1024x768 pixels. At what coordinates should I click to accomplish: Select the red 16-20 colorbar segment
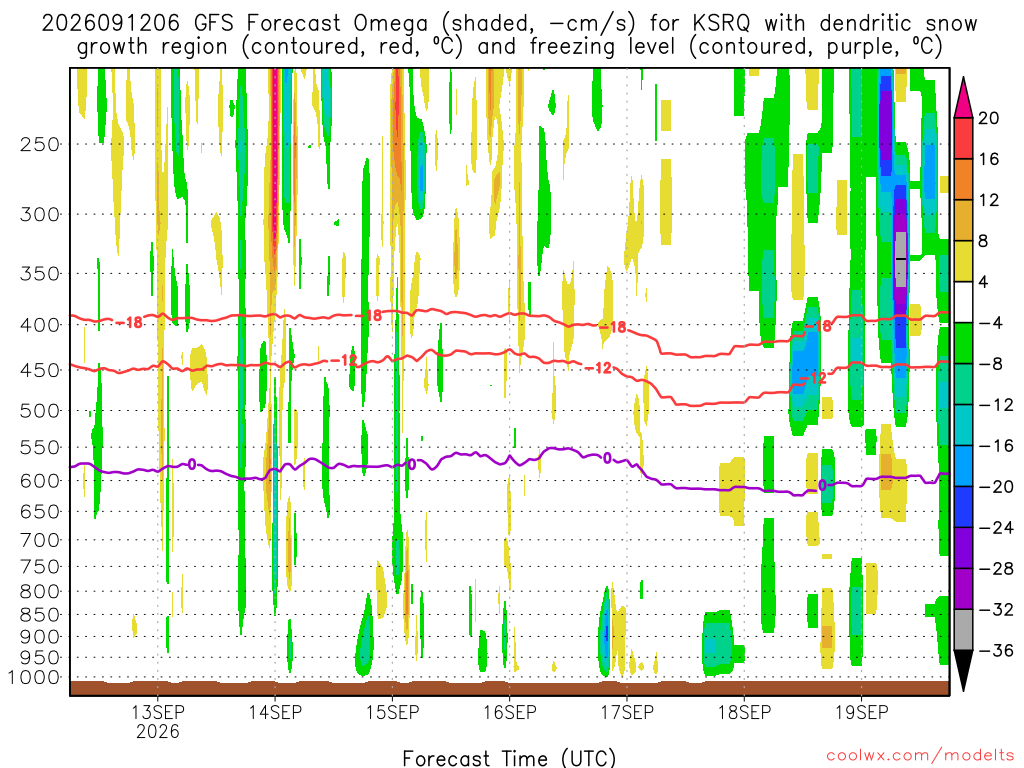click(x=963, y=138)
